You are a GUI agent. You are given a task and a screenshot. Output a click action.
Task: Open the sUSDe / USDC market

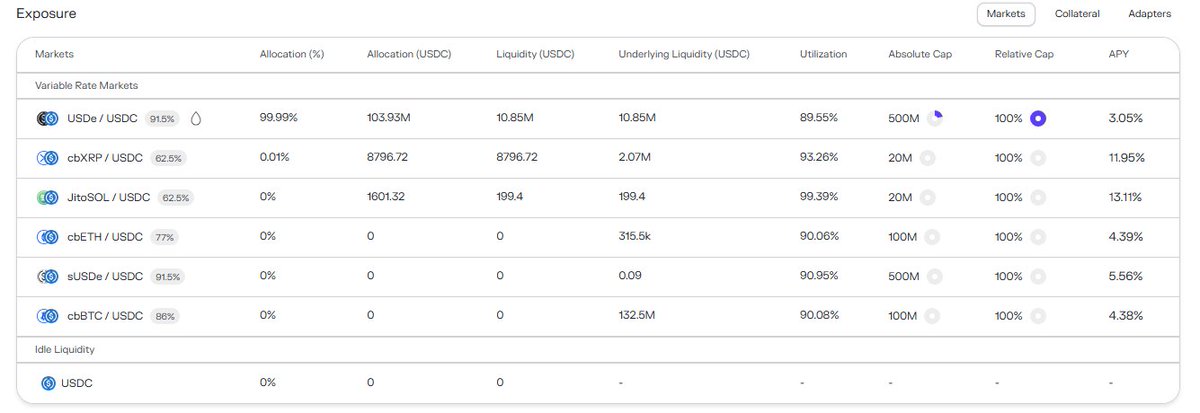(x=105, y=277)
